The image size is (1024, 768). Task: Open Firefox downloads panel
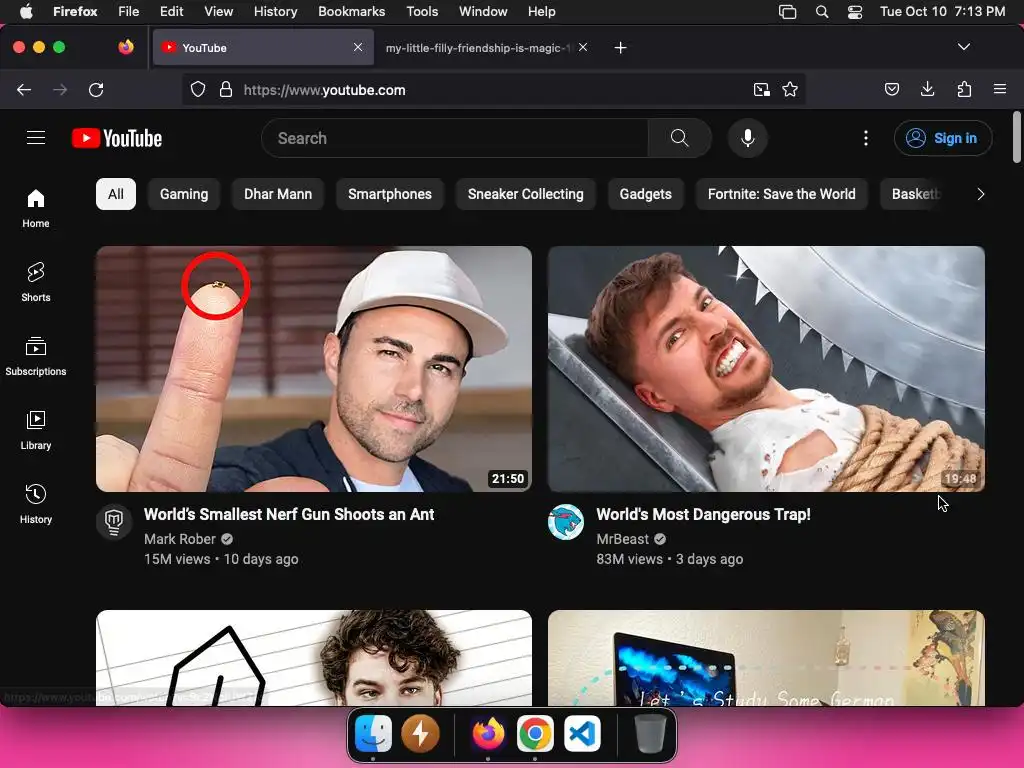point(927,89)
